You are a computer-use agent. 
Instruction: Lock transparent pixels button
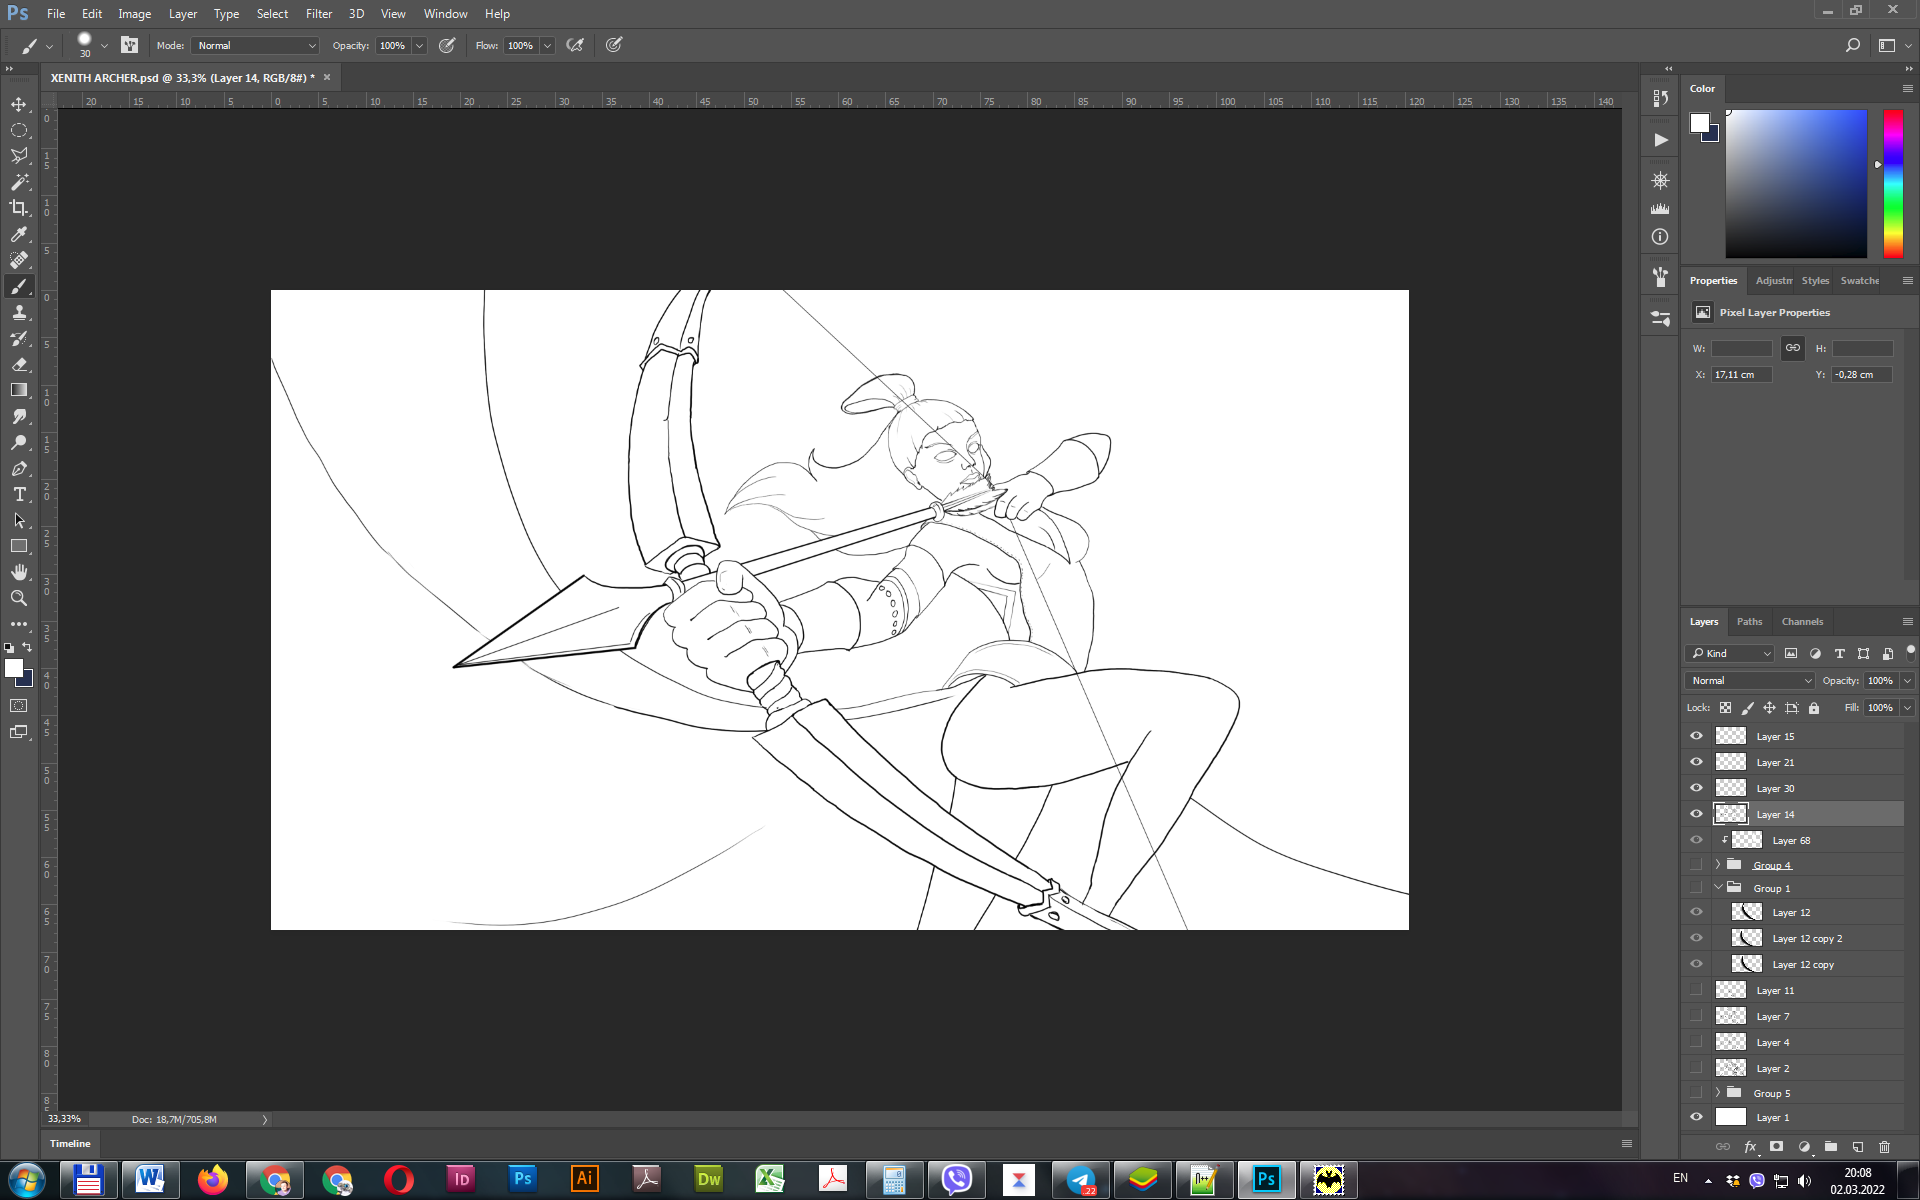pos(1725,707)
